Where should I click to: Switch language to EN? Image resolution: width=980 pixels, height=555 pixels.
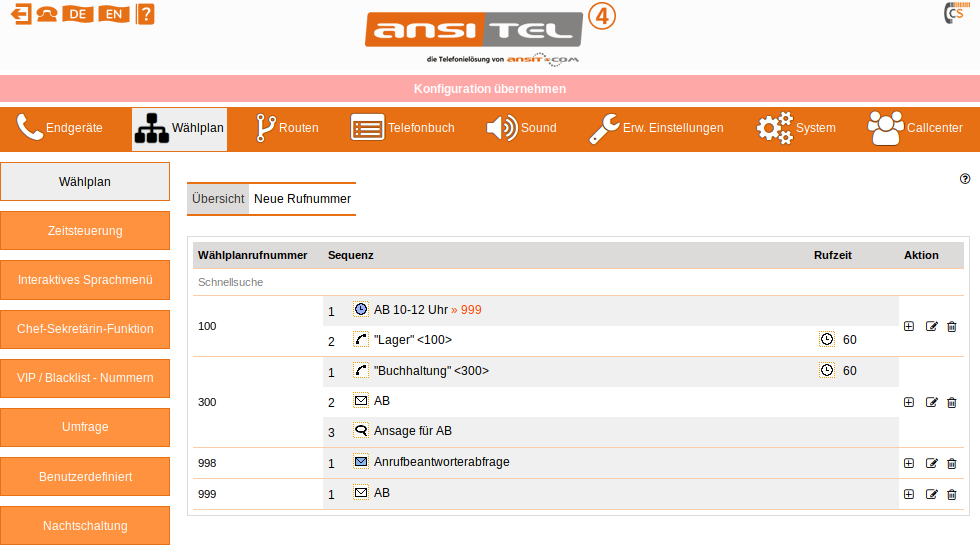click(115, 14)
